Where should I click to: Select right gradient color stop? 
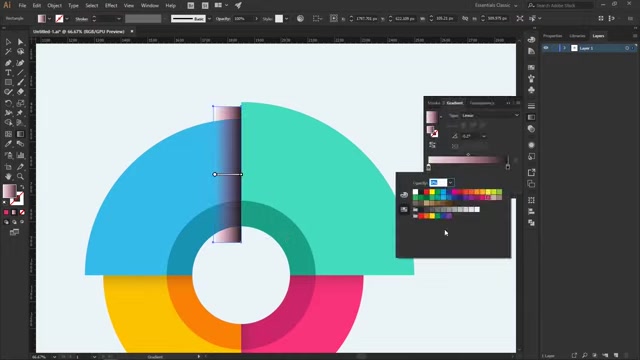508,167
